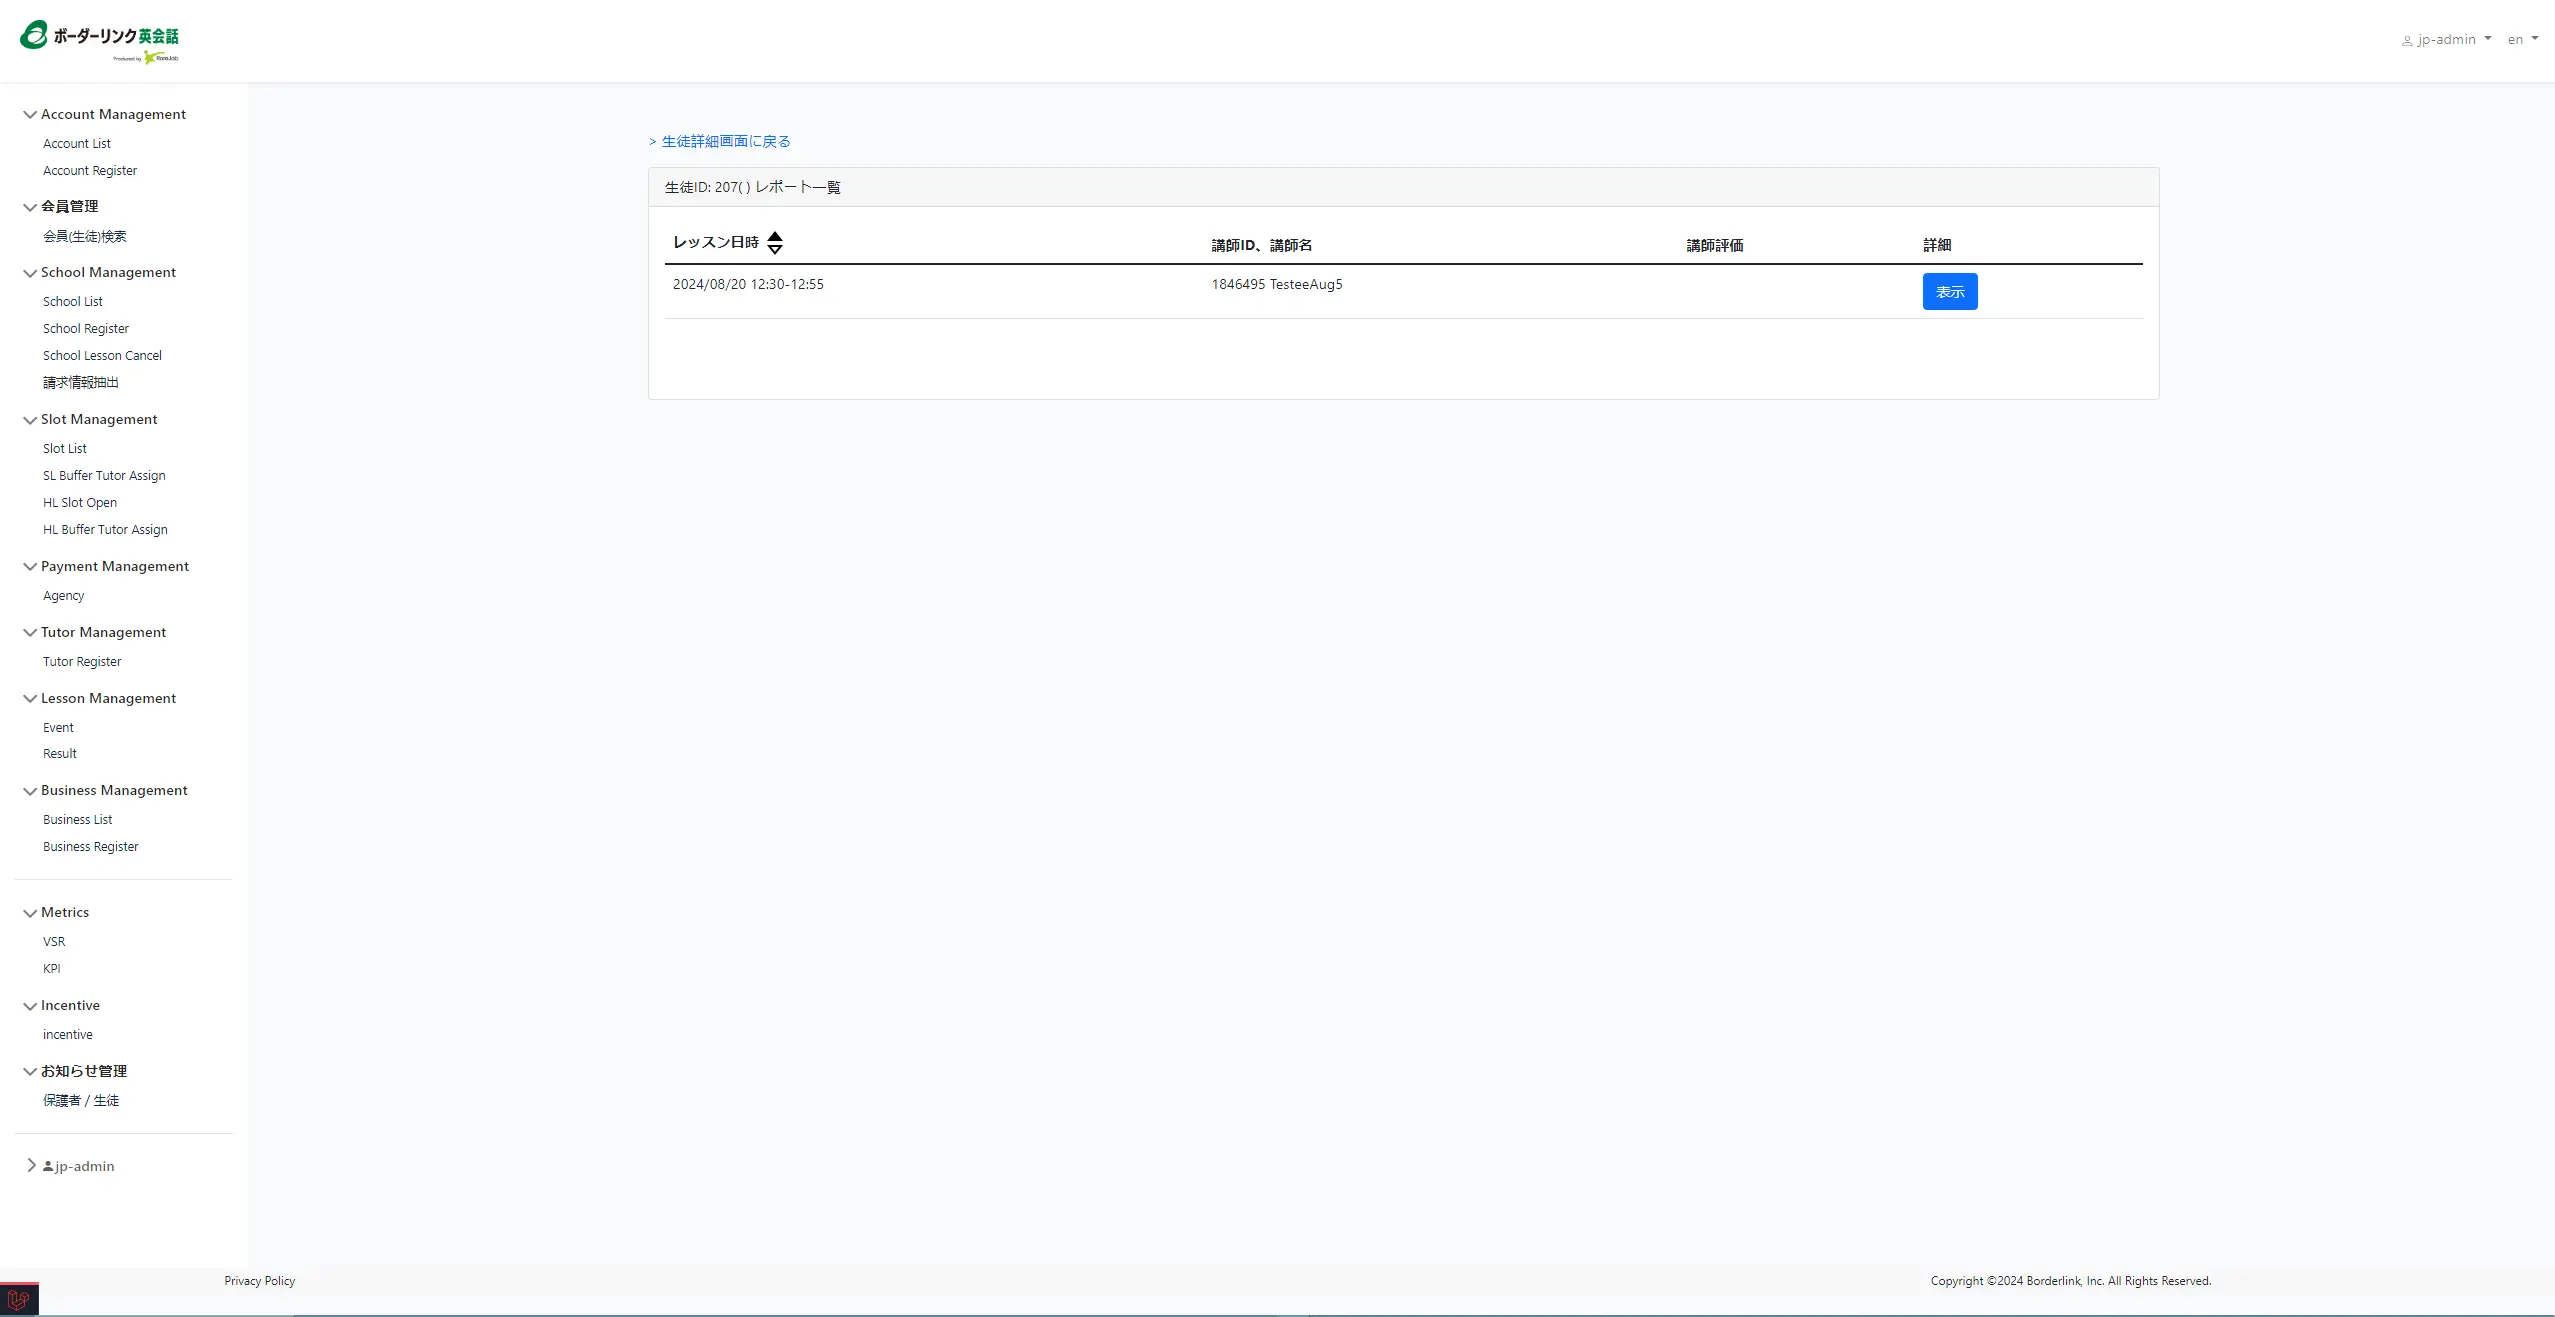
Task: Click the Borderlink Eikaiwa logo
Action: [x=99, y=40]
